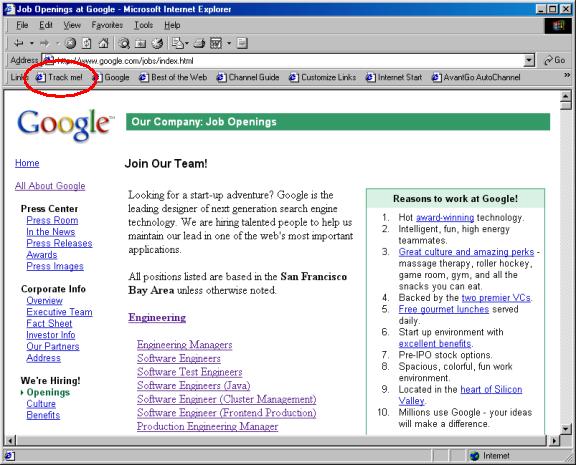Click the Google shortcut in Links bar
This screenshot has height=465, width=576.
click(111, 77)
